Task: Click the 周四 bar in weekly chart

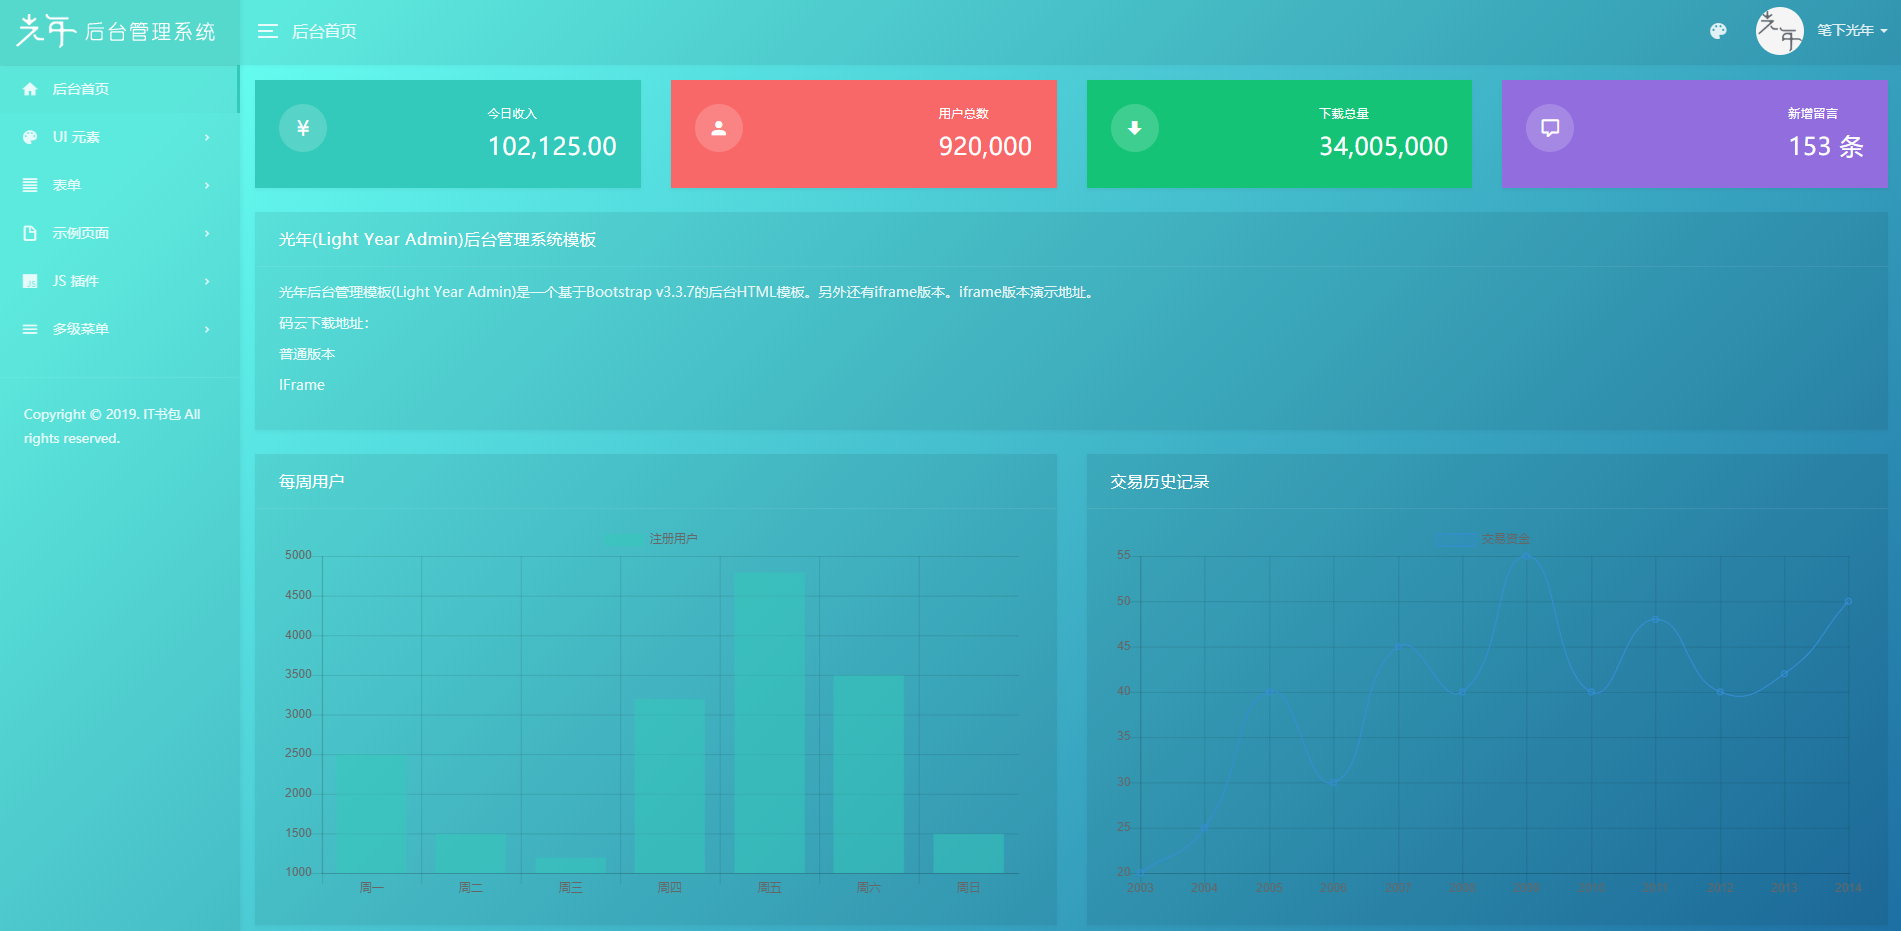Action: pyautogui.click(x=670, y=786)
